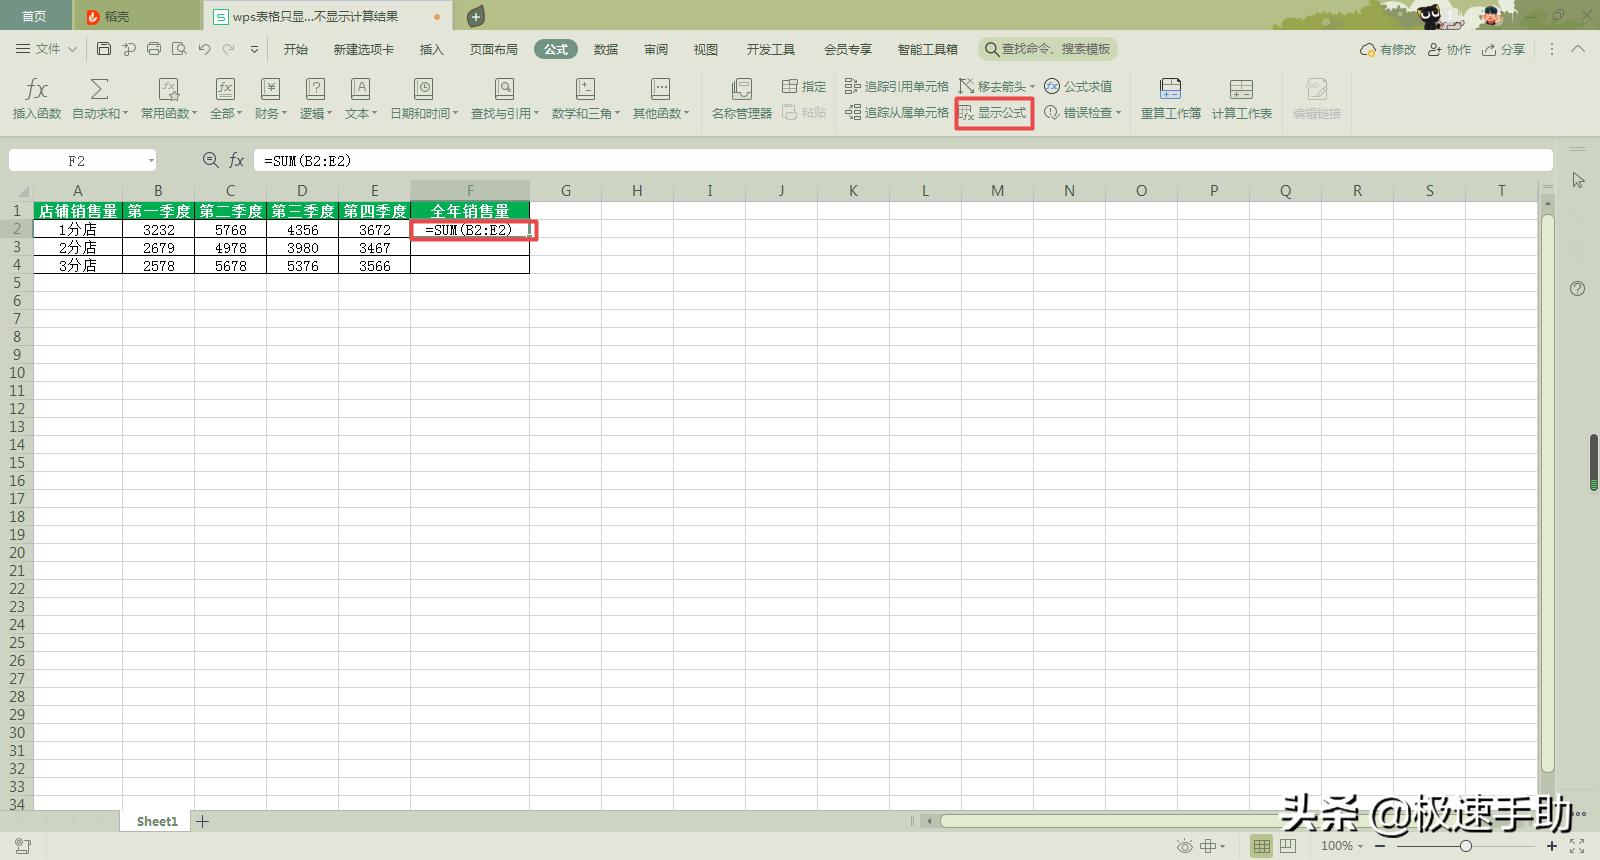Click the Redo arrow icon
Viewport: 1600px width, 860px height.
click(229, 49)
